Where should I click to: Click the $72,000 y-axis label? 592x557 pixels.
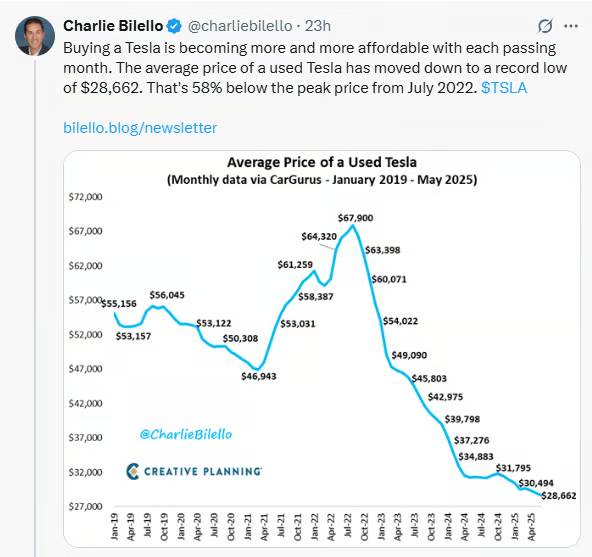(85, 197)
